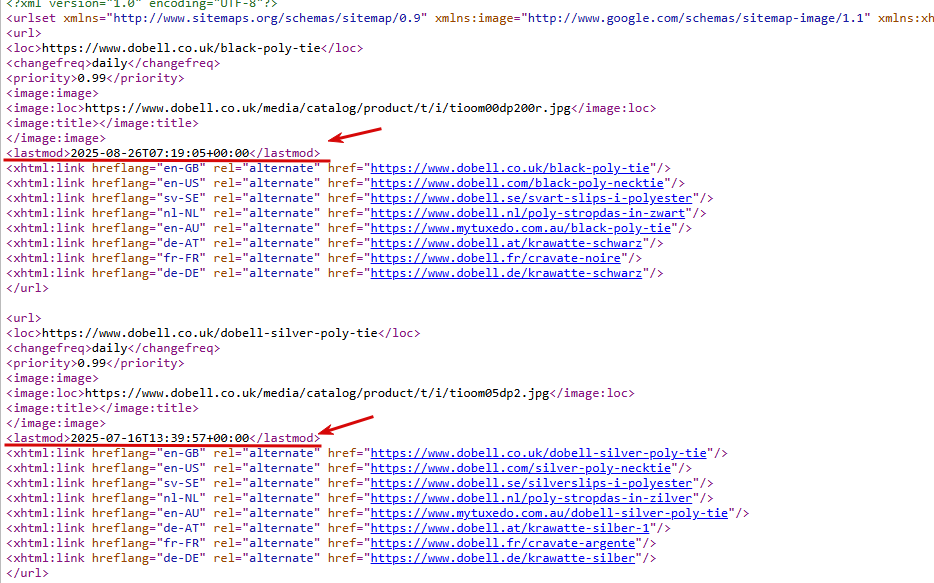Visit mytuxedo.com.au/black-poly-tie link
This screenshot has height=583, width=934.
521,228
